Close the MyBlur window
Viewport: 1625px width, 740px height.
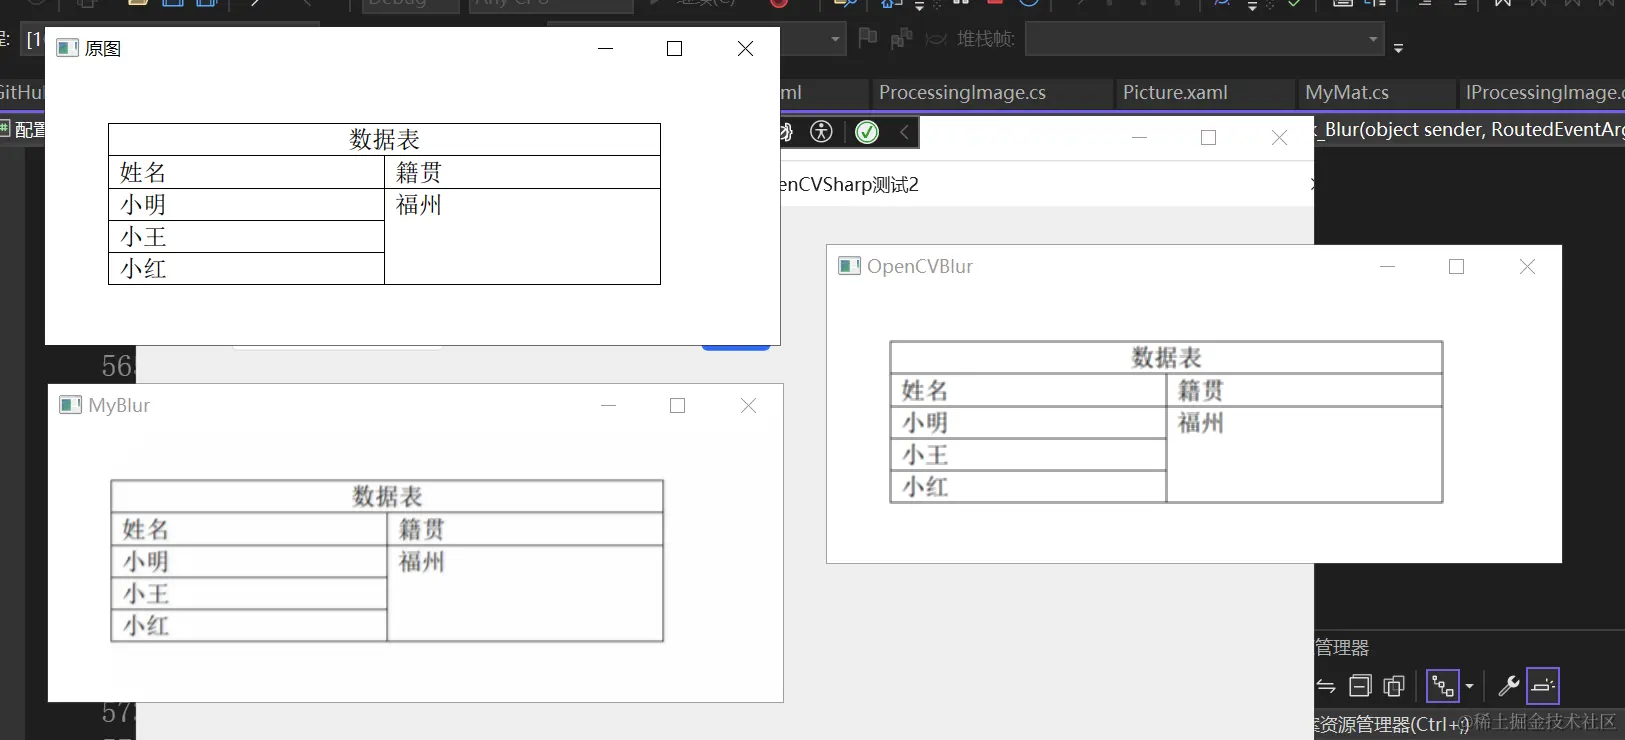[x=748, y=405]
